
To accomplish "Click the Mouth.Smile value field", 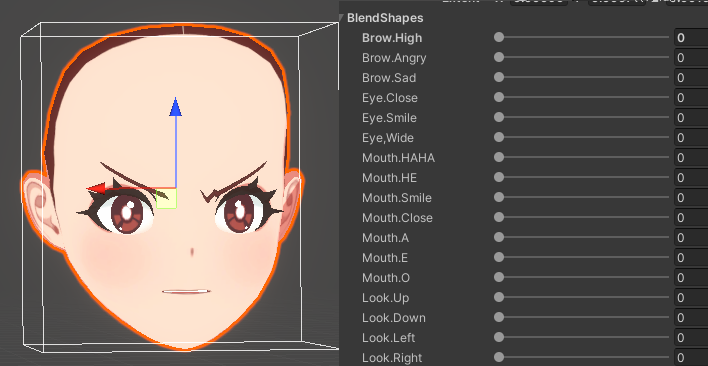I will pos(691,197).
